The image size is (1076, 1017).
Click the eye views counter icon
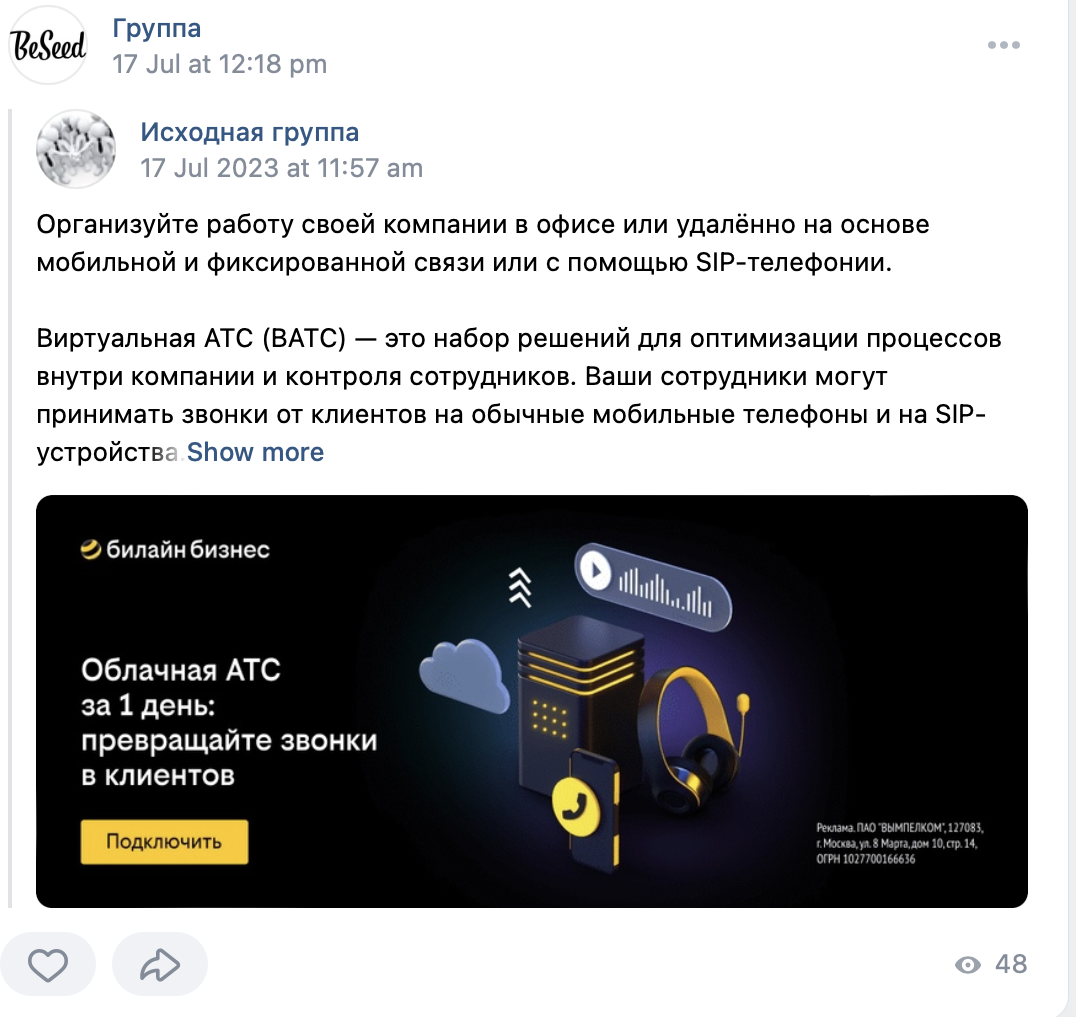tap(968, 965)
